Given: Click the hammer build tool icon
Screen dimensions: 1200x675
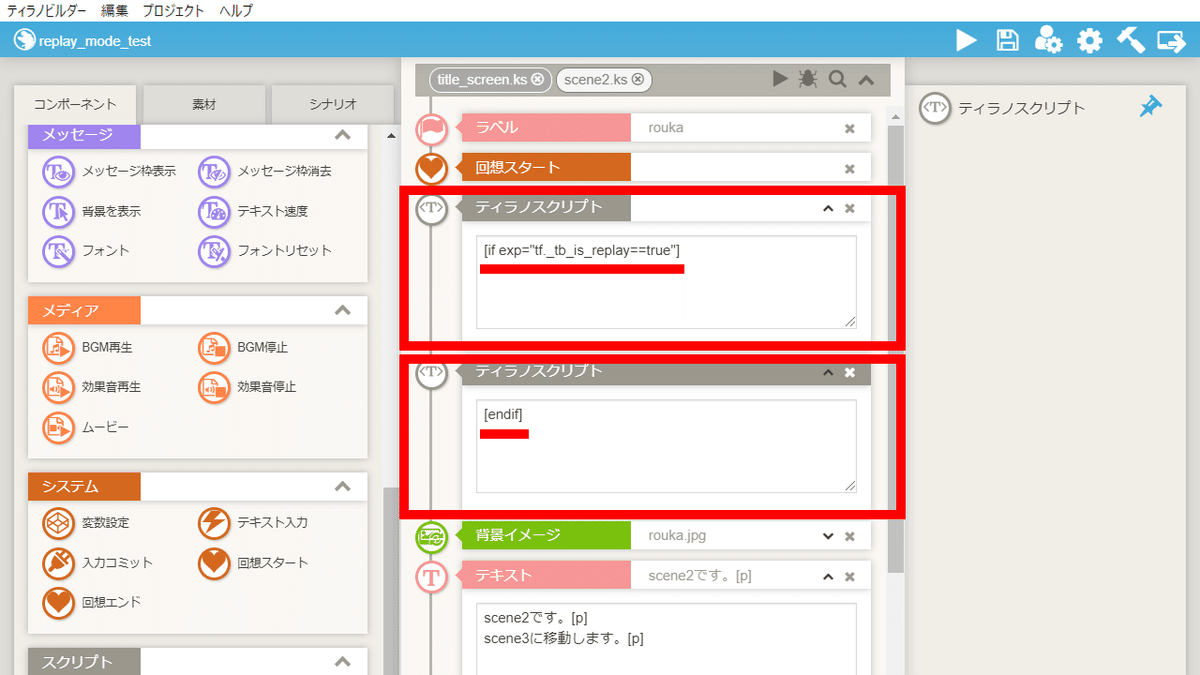Looking at the screenshot, I should pyautogui.click(x=1130, y=40).
